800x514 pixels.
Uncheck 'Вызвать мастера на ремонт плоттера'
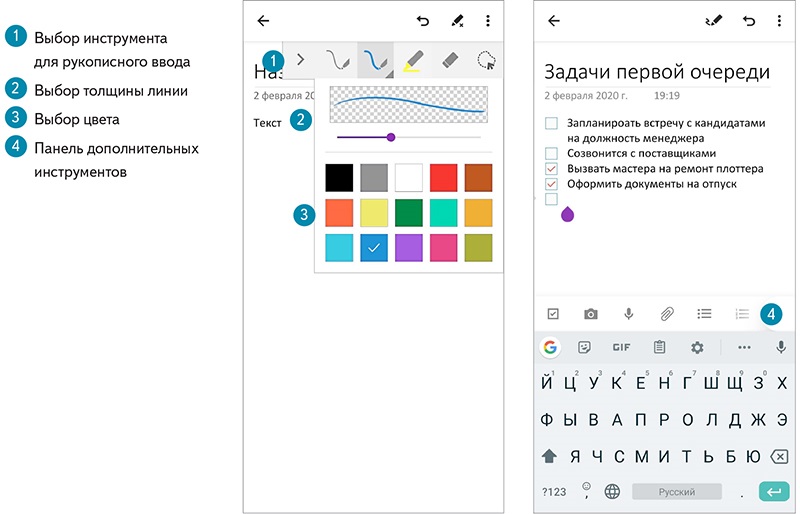pos(551,170)
